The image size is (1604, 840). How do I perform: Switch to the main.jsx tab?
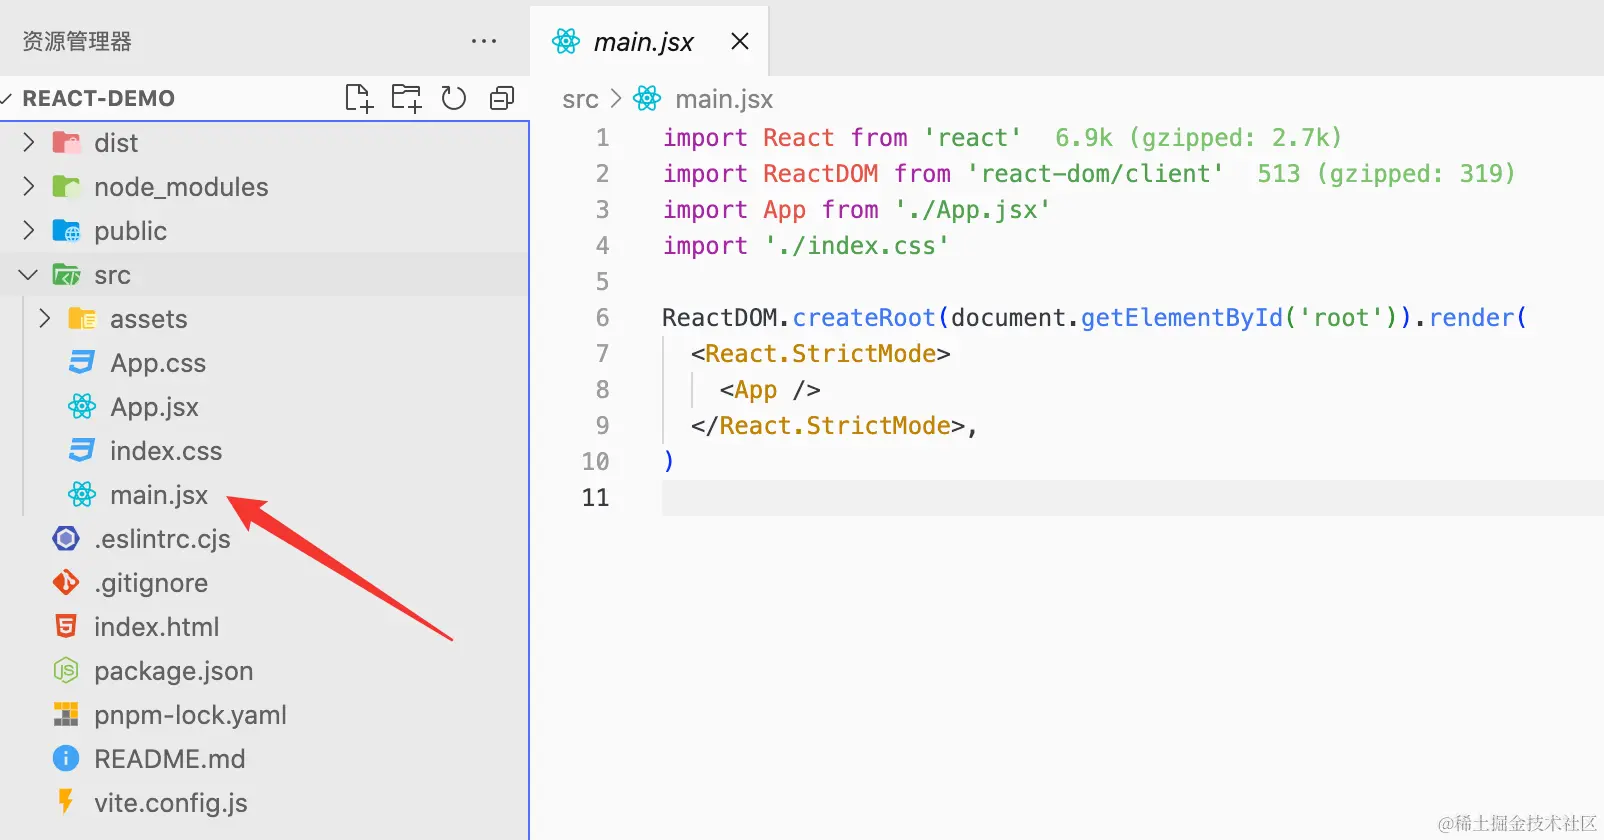tap(649, 41)
